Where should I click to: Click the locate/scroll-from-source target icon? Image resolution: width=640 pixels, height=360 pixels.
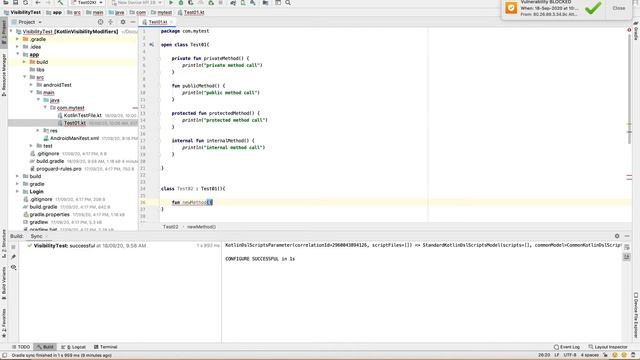(100, 22)
